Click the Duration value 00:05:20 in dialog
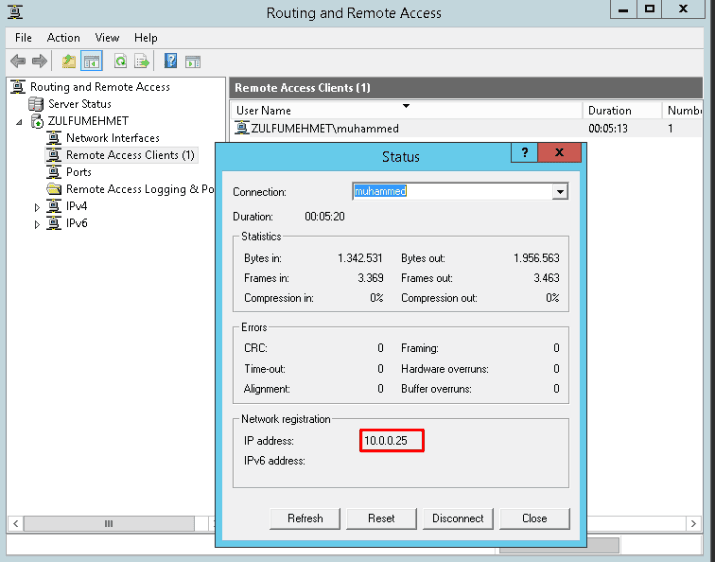 (325, 216)
